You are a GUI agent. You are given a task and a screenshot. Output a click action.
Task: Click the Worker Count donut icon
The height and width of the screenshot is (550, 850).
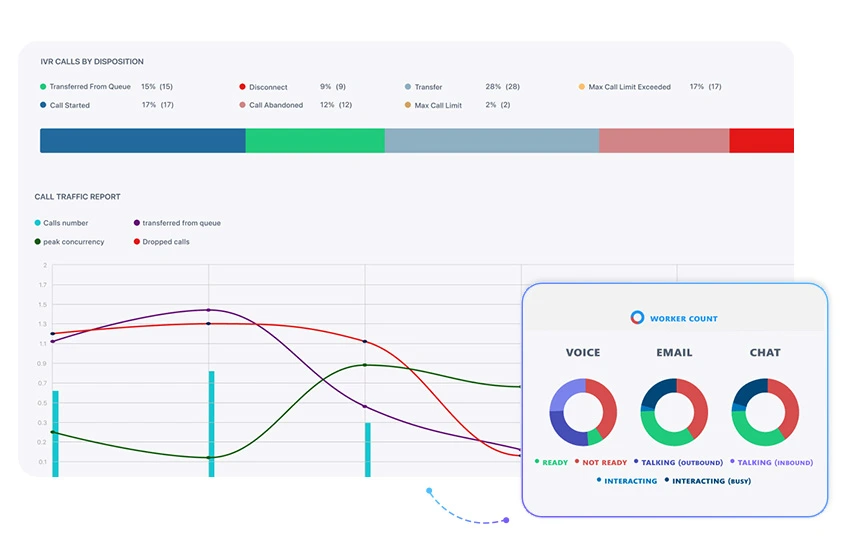point(637,318)
